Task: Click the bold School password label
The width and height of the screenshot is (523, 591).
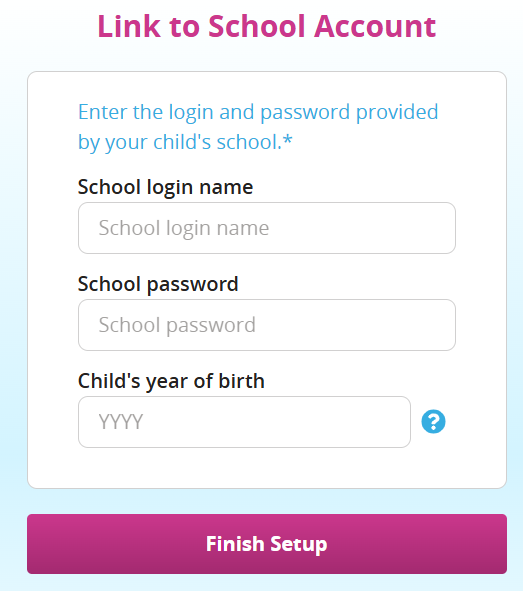Action: (x=158, y=284)
